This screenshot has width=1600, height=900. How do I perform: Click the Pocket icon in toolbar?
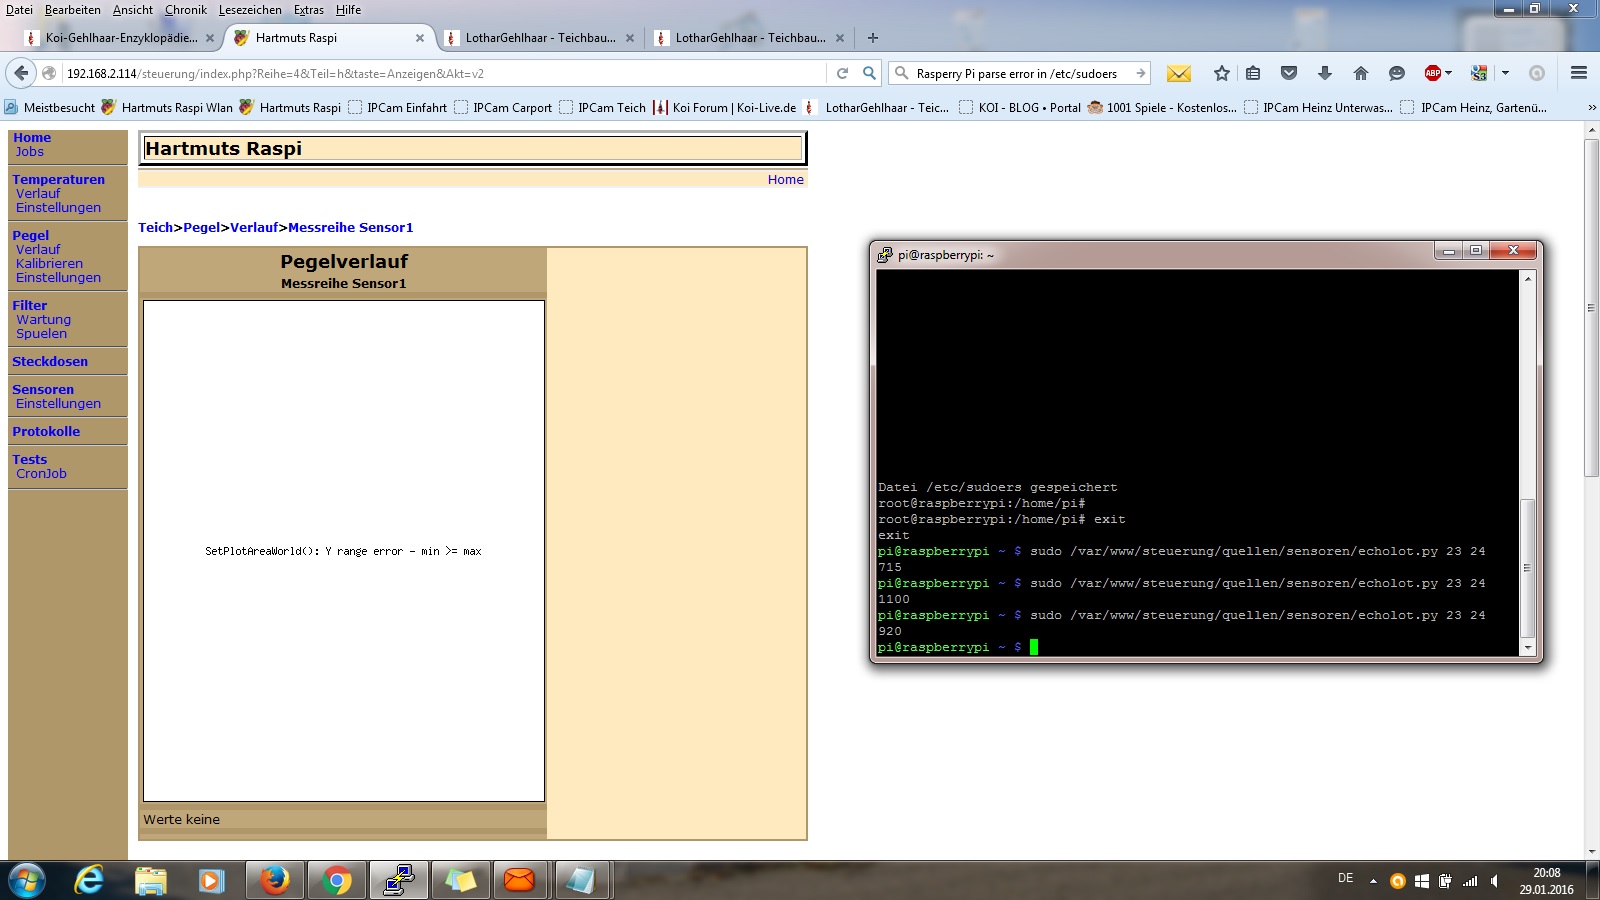click(1289, 73)
